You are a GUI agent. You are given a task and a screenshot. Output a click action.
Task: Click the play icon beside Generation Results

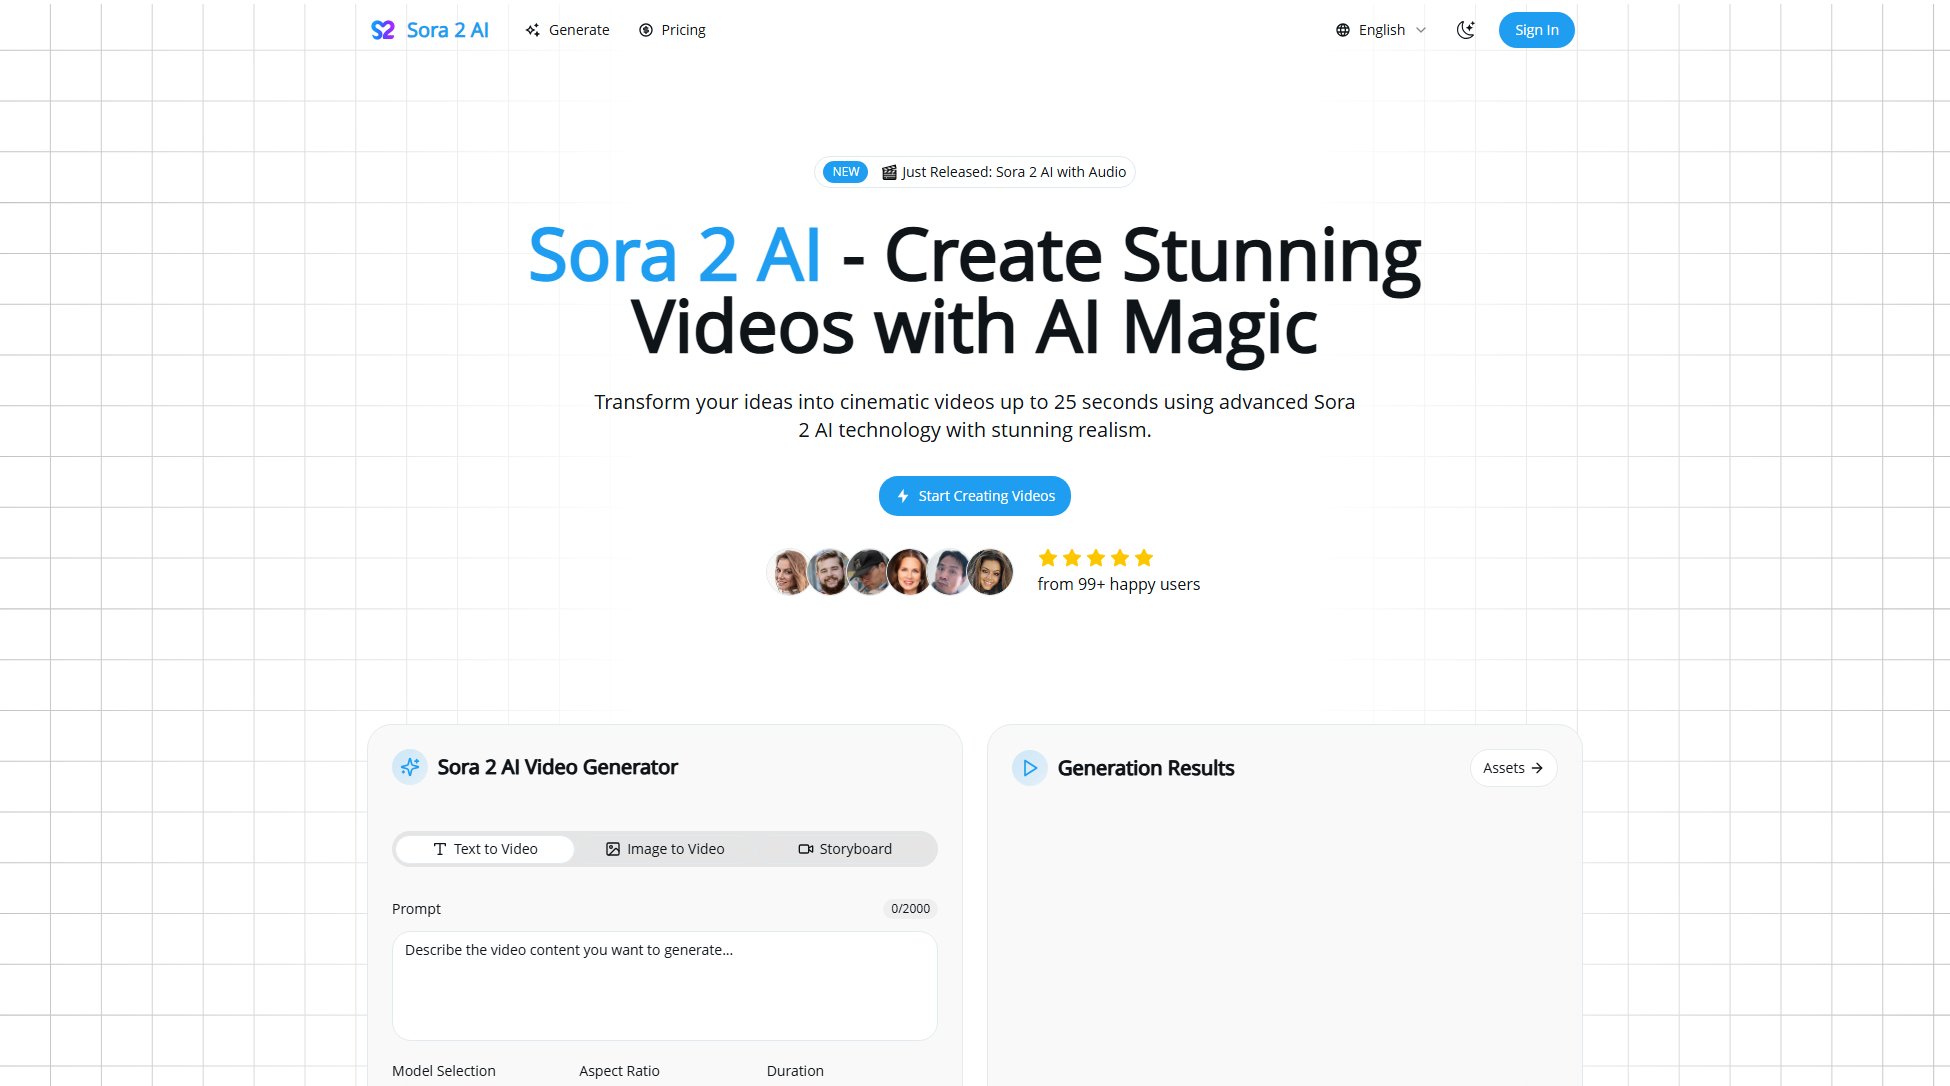tap(1030, 768)
